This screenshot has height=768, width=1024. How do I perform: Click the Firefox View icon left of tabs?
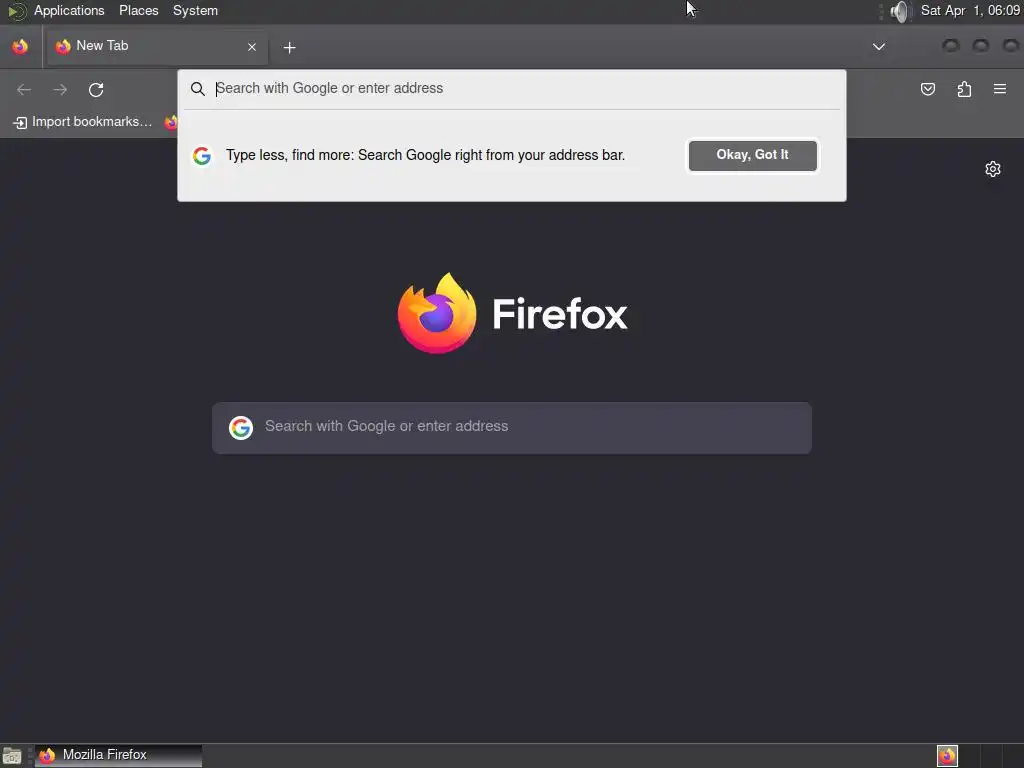20,46
